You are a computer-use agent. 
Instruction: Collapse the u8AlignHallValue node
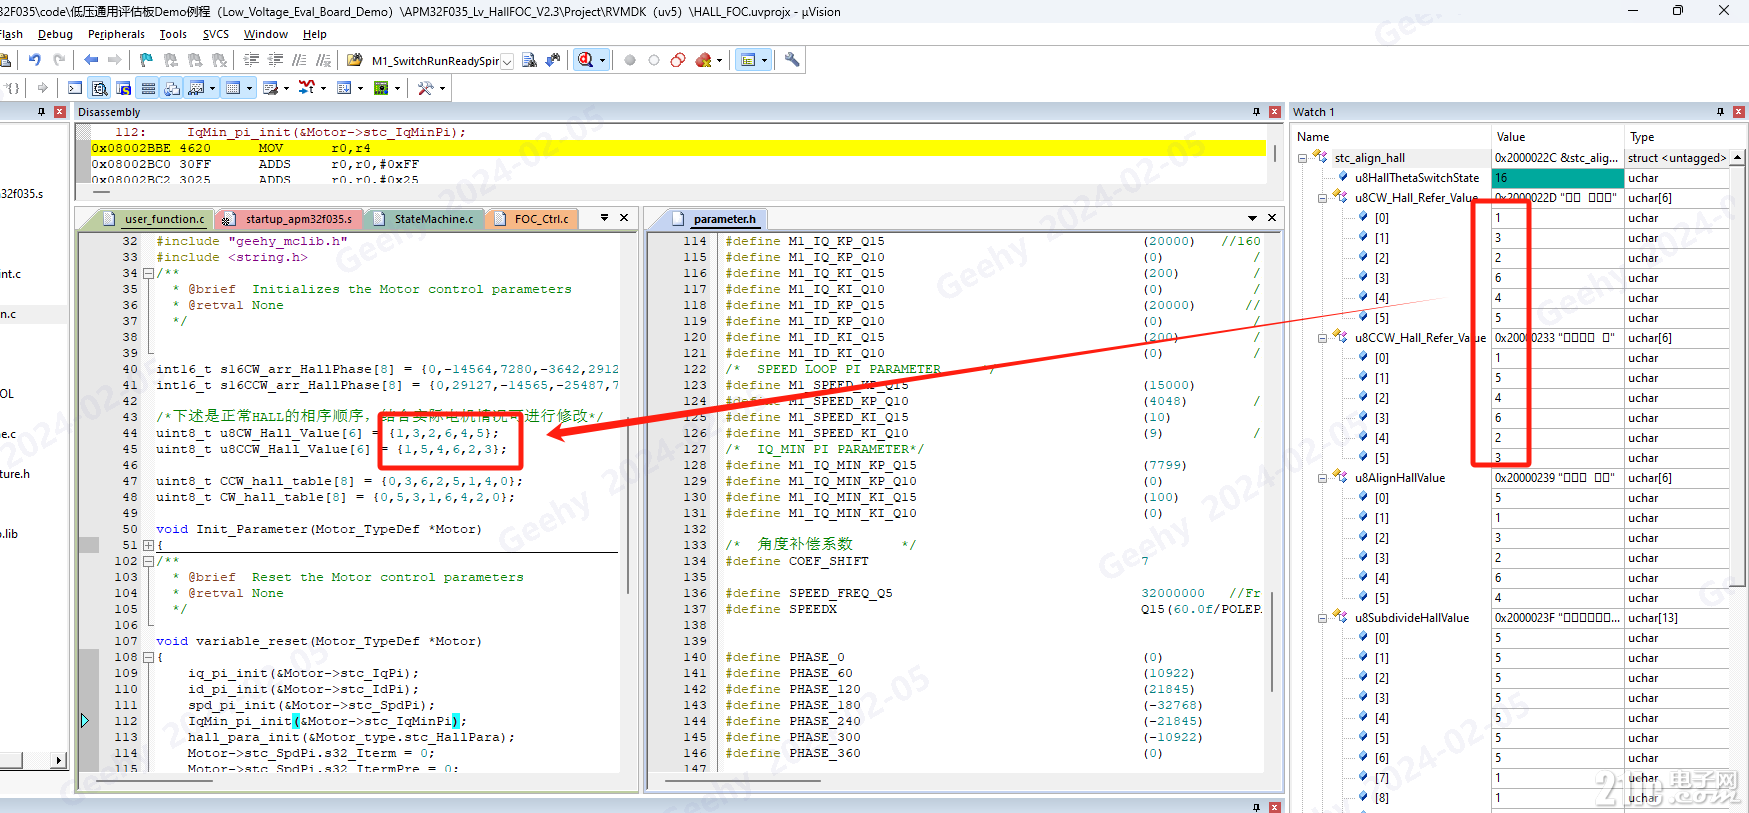1322,478
